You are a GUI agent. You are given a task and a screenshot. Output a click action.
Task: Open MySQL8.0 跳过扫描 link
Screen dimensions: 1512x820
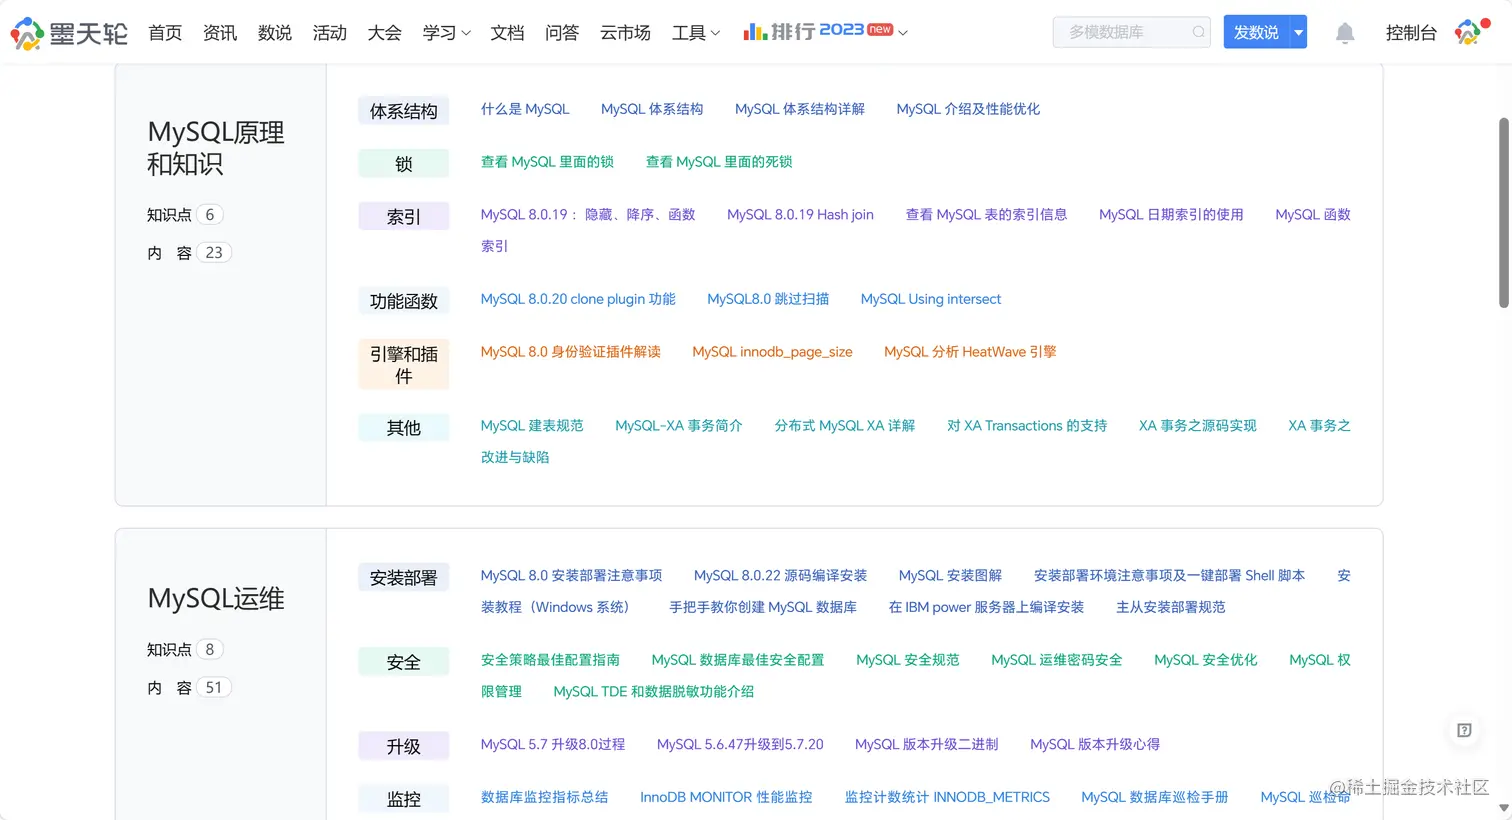(x=768, y=299)
